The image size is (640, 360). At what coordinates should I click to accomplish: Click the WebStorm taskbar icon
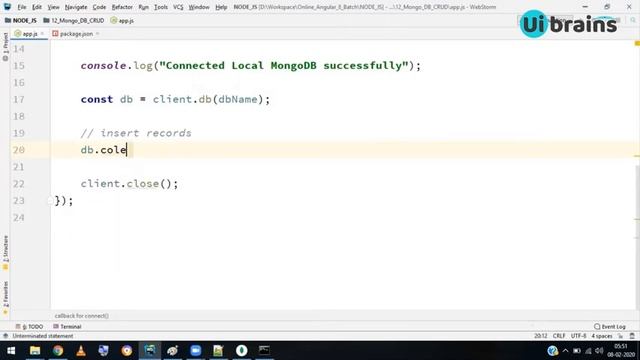tap(150, 351)
